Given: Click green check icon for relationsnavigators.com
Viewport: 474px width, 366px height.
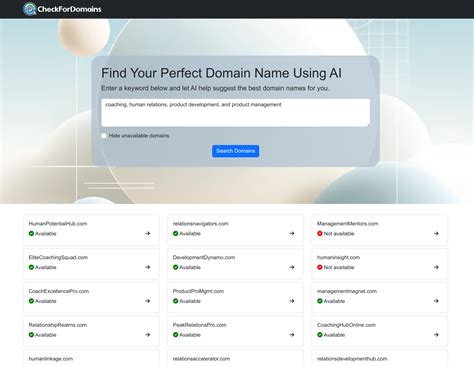Looking at the screenshot, I should coord(176,233).
